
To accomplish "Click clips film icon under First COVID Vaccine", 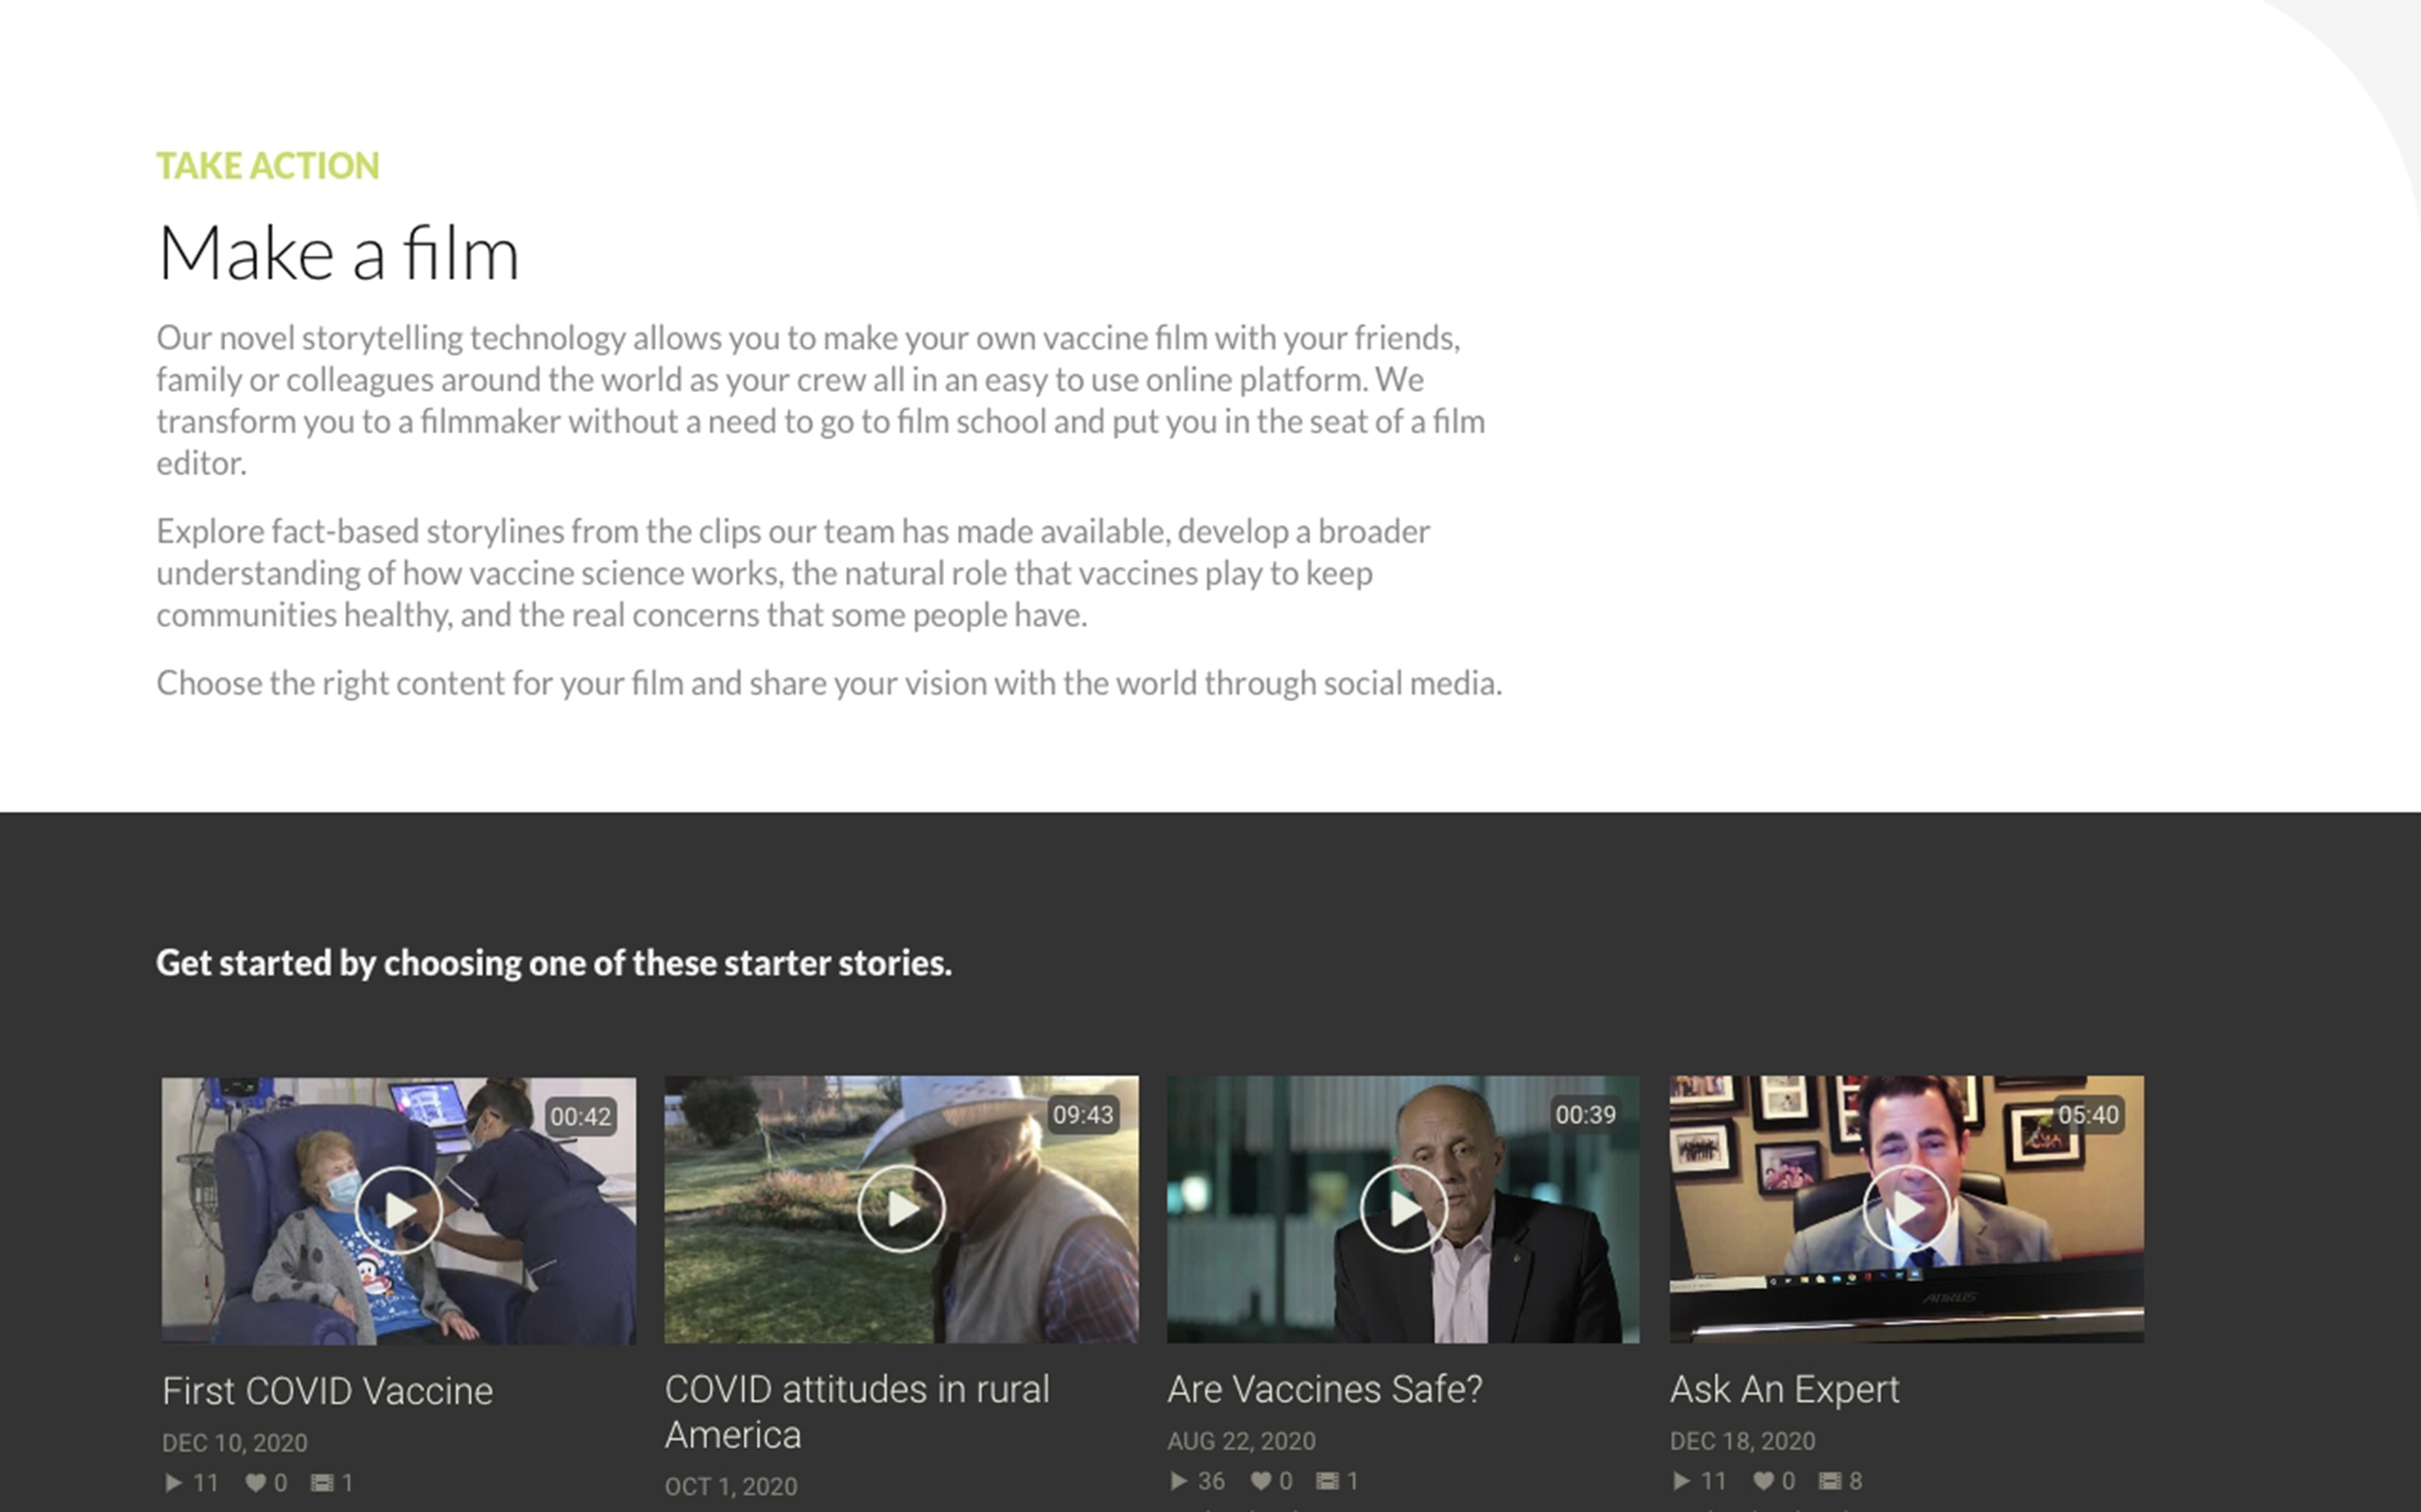I will tap(322, 1482).
